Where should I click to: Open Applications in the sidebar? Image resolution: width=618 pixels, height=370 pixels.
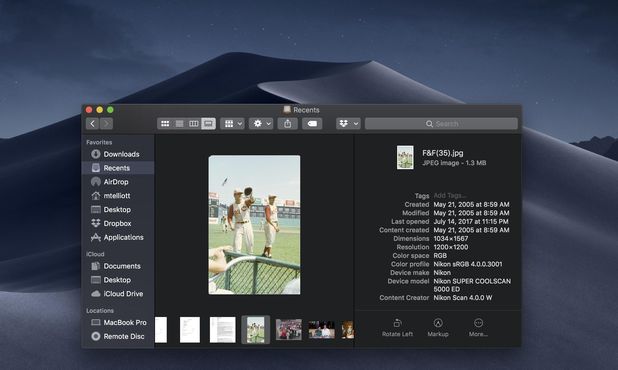point(118,237)
